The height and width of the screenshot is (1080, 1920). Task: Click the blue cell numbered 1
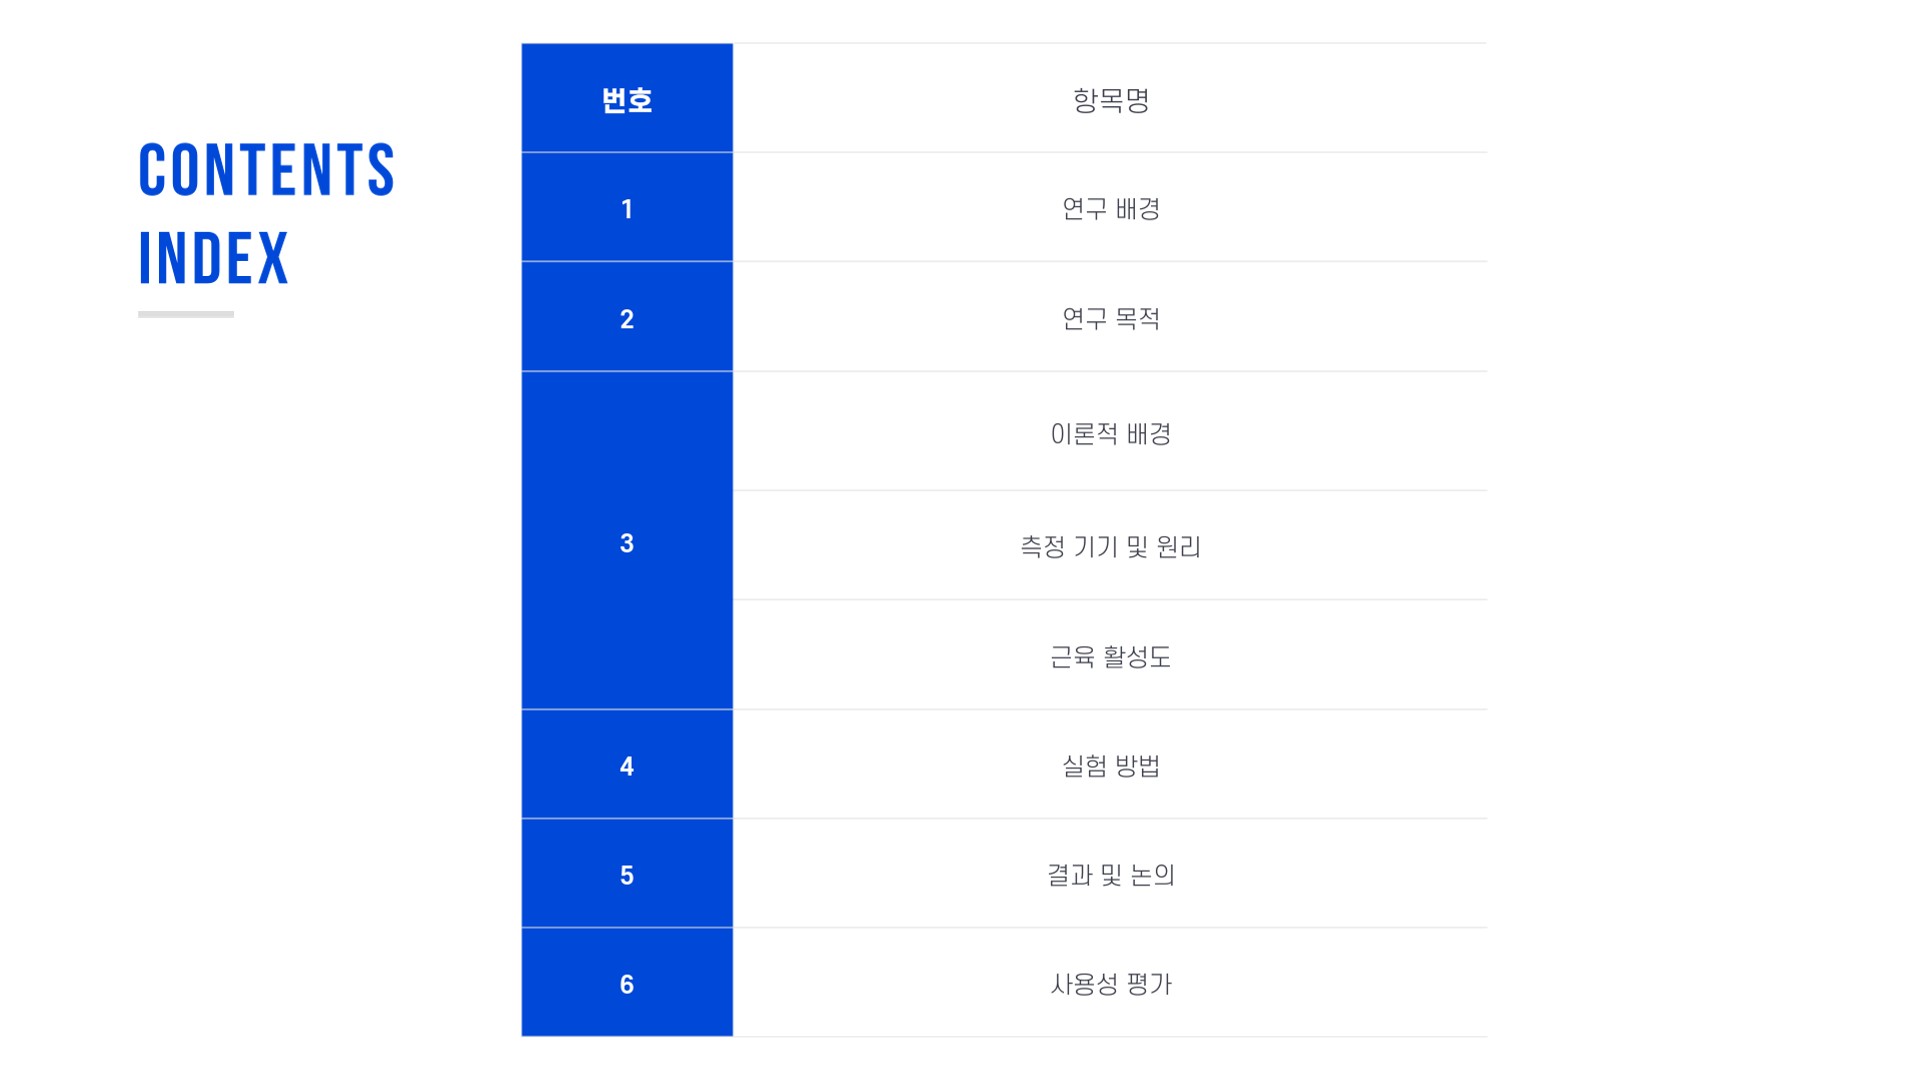point(627,208)
